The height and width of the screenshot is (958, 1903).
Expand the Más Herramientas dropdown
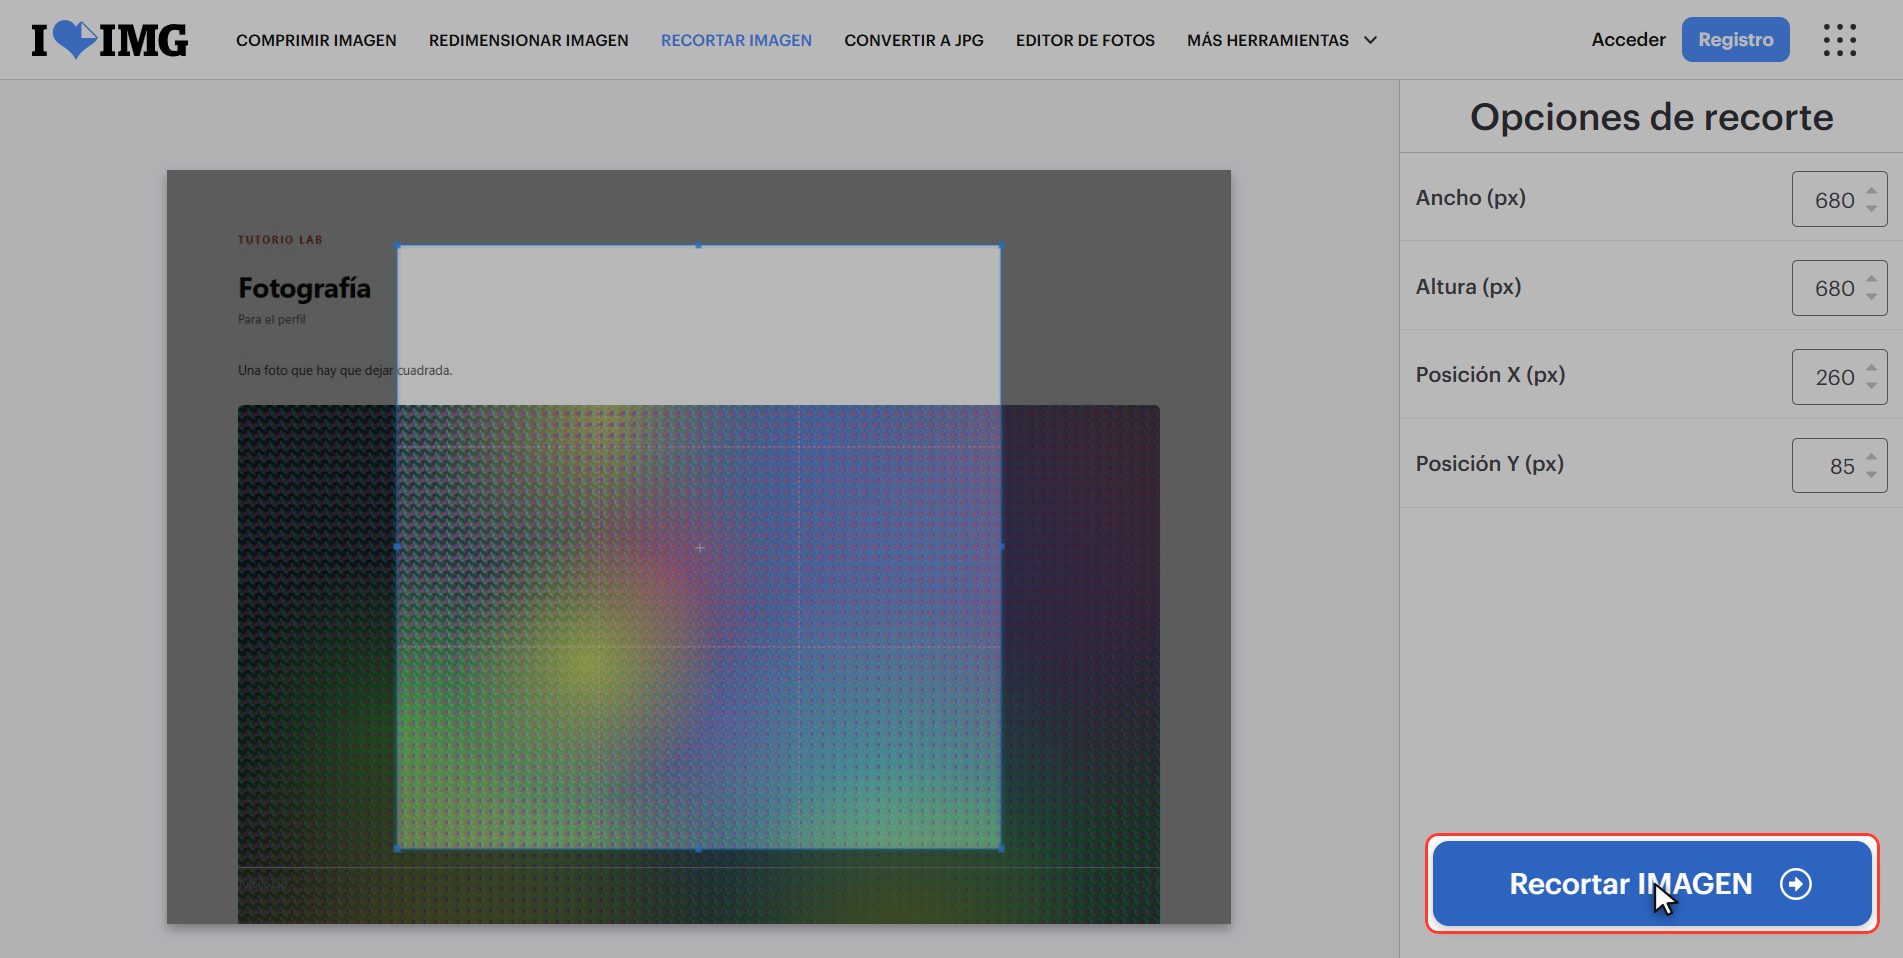(1282, 40)
